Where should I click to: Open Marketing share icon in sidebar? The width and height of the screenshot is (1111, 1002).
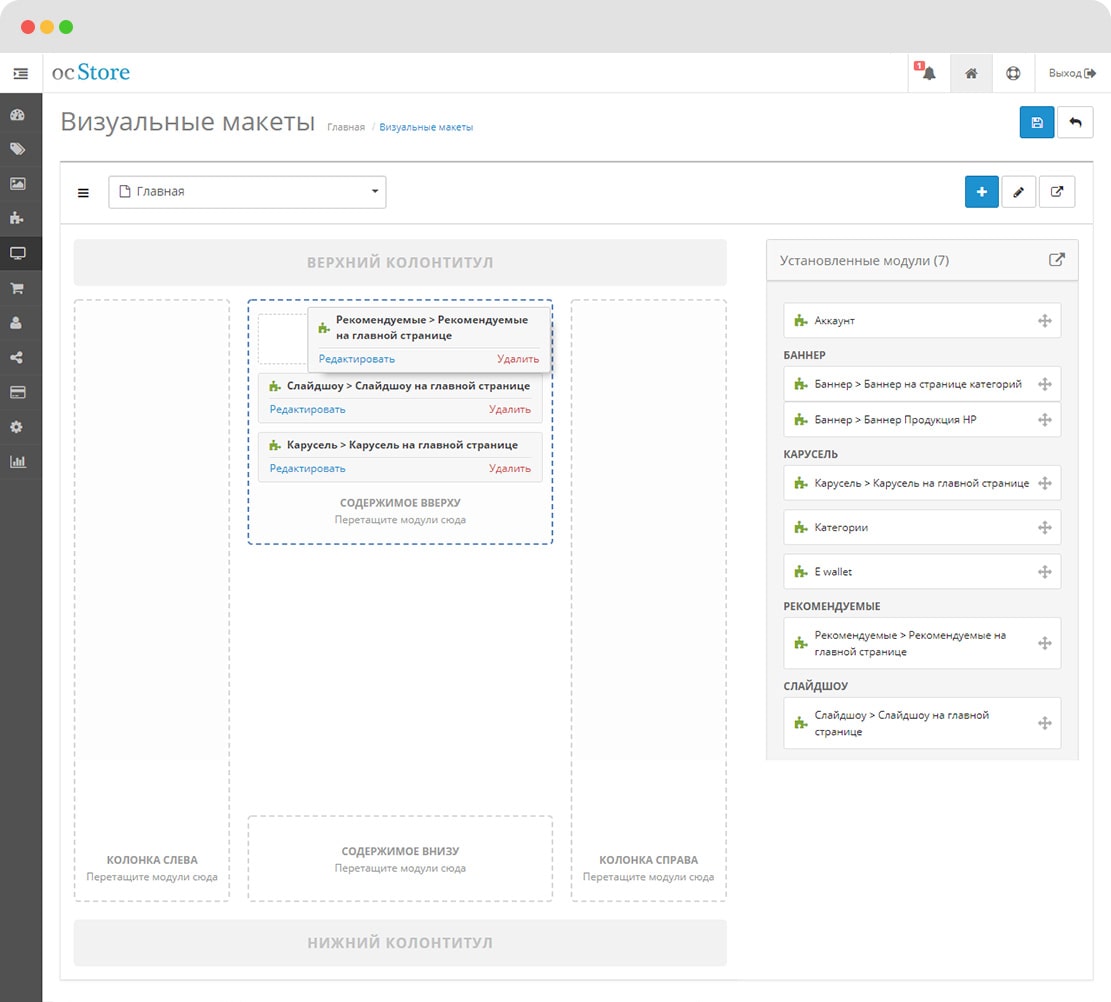pyautogui.click(x=18, y=357)
